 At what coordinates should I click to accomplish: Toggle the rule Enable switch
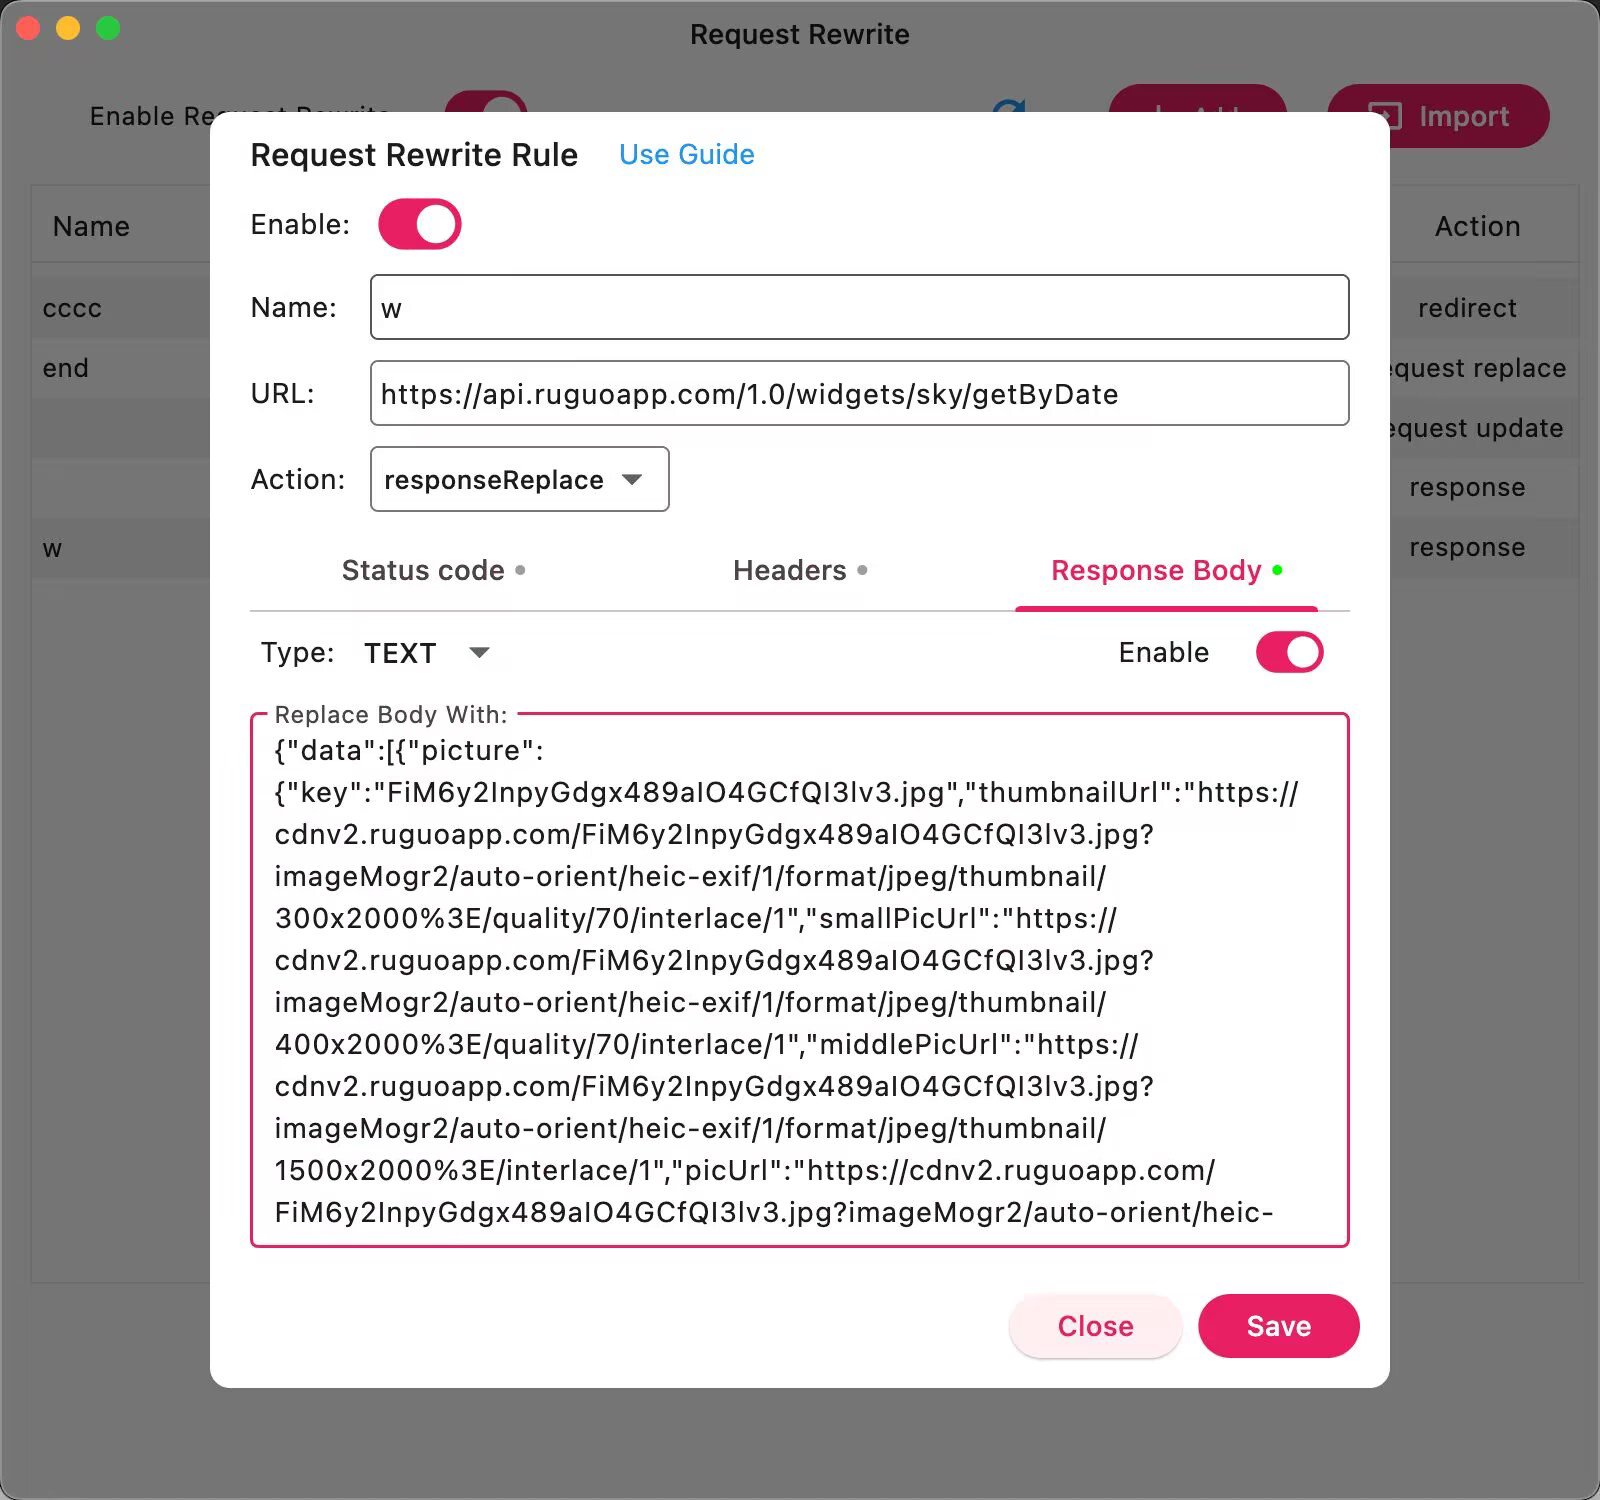(x=419, y=224)
